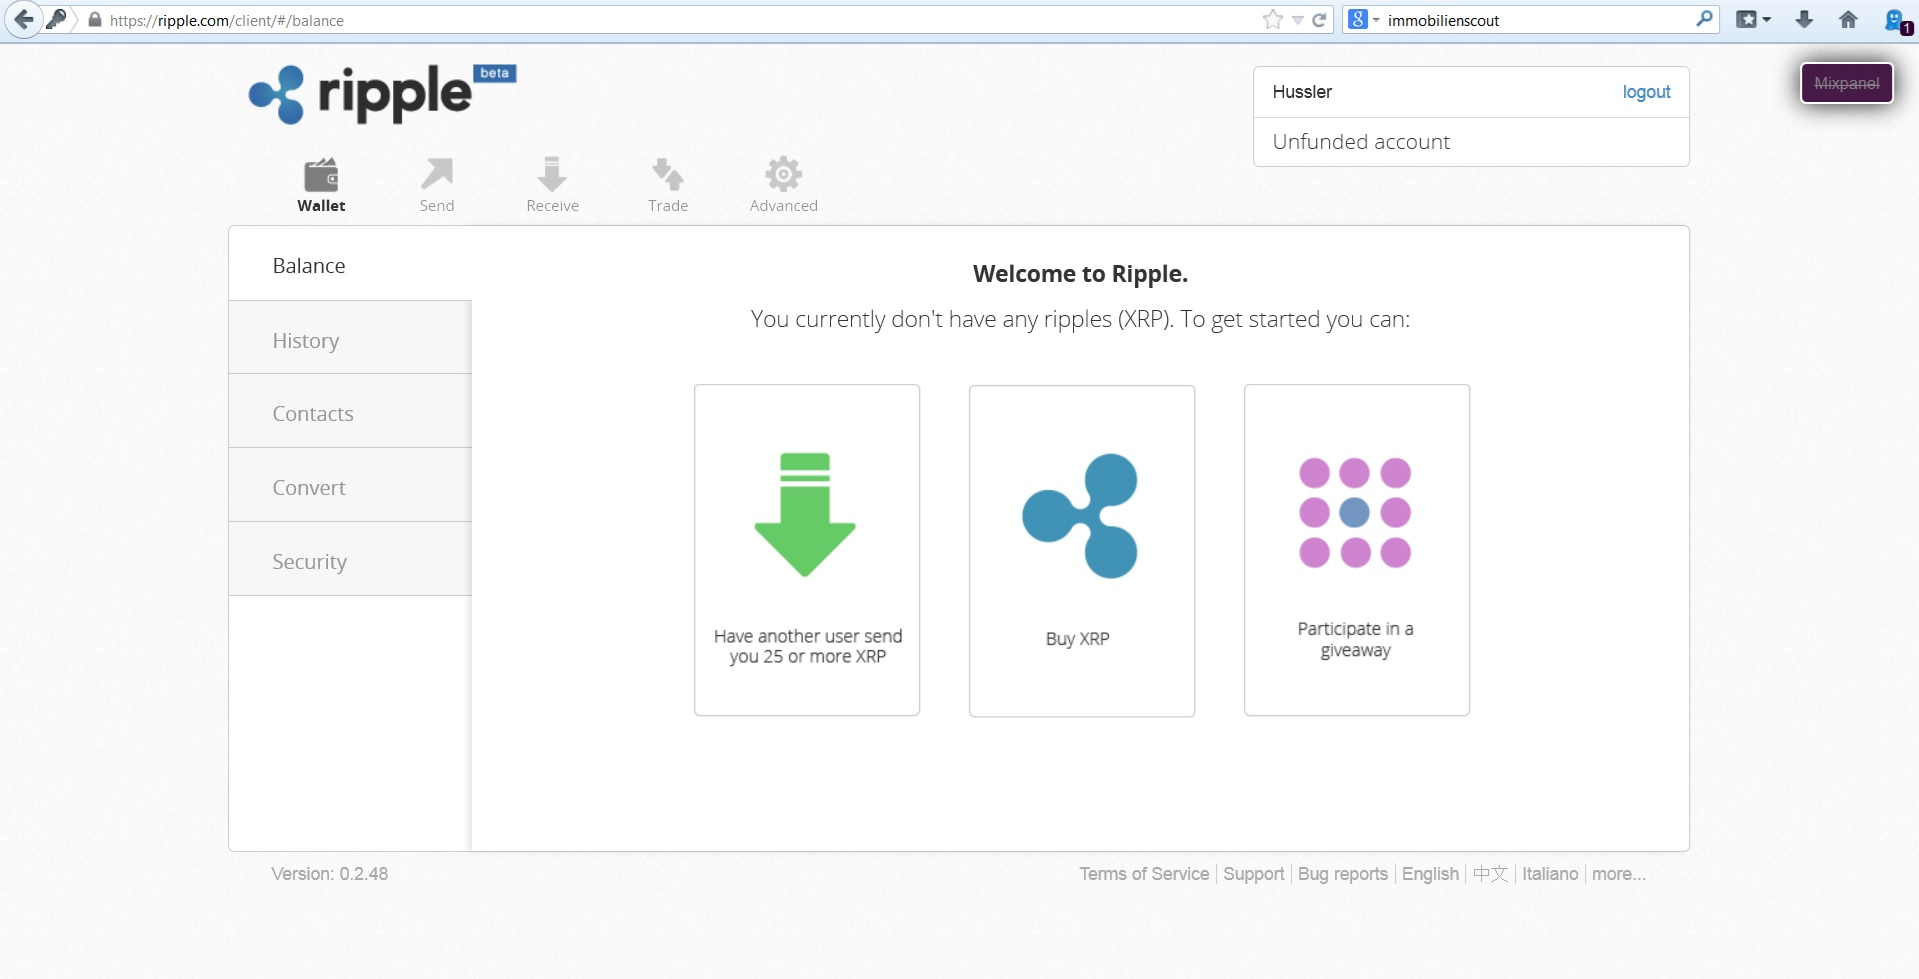The height and width of the screenshot is (979, 1919).
Task: Click the search magnifier icon
Action: pyautogui.click(x=1705, y=19)
